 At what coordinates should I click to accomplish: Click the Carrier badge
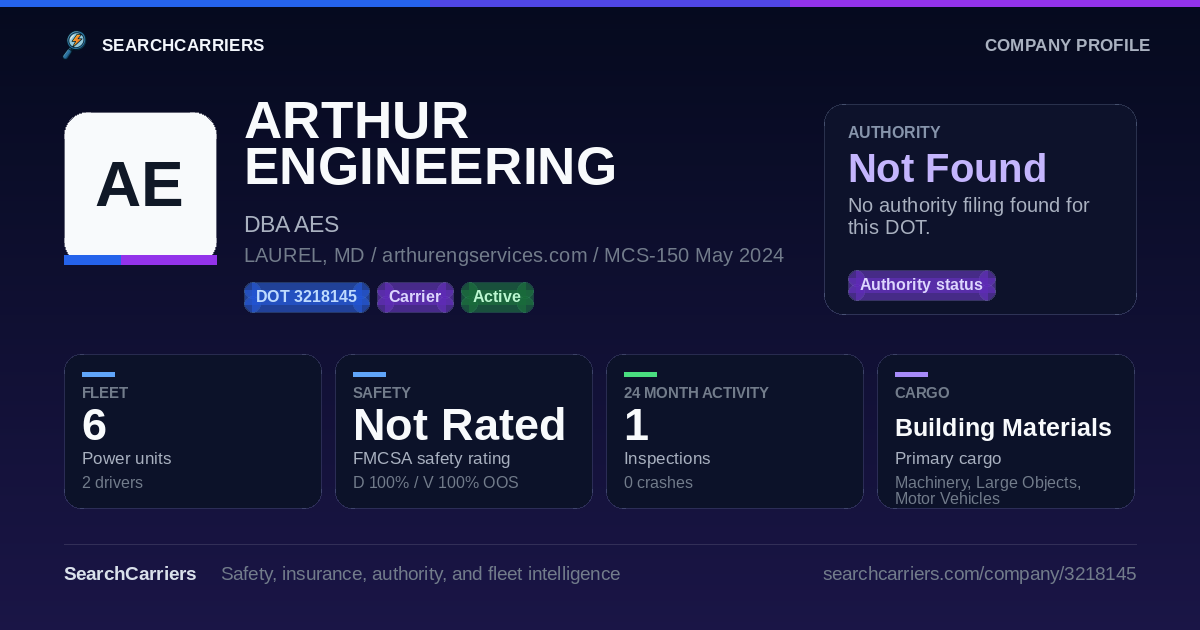(415, 297)
